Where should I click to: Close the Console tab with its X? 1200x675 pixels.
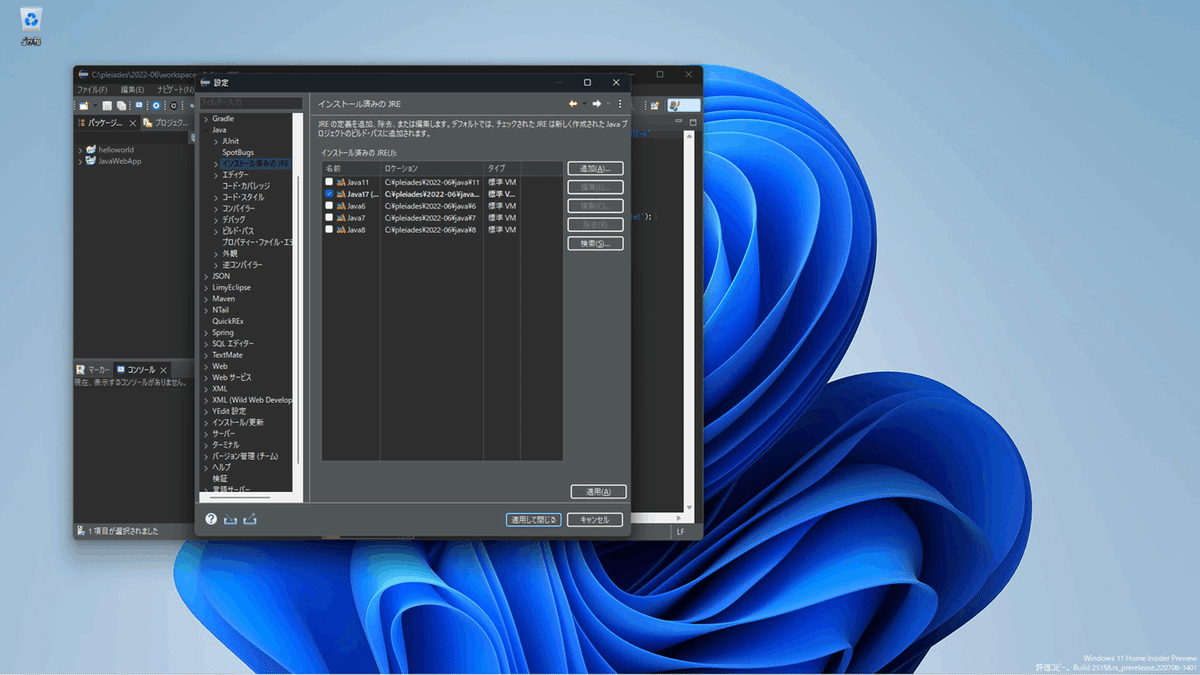click(164, 369)
